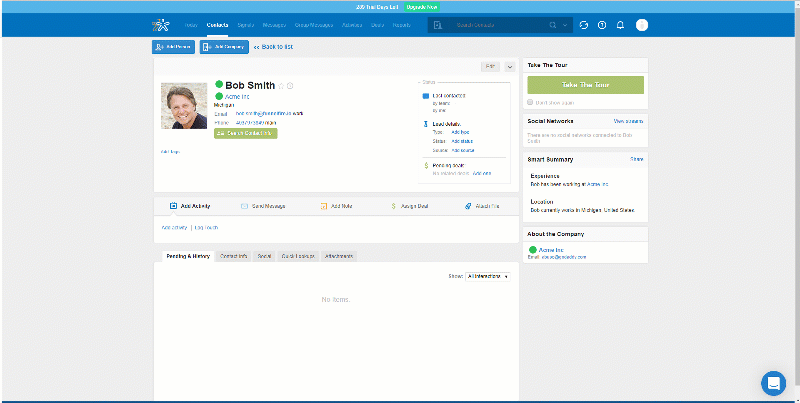Viewport: 800px width, 403px height.
Task: Open the chat support bubble
Action: (773, 383)
